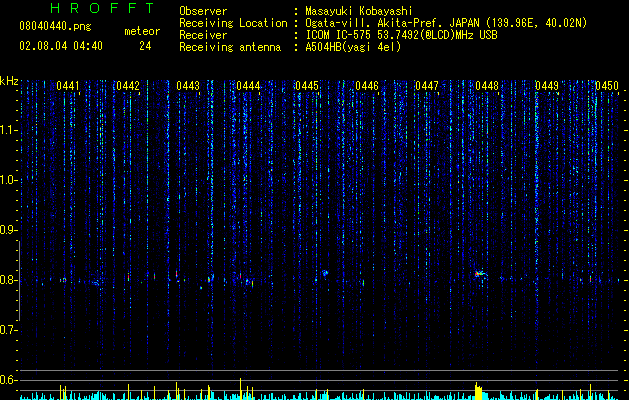Click the 0446 time marker
The width and height of the screenshot is (629, 400).
pyautogui.click(x=367, y=86)
